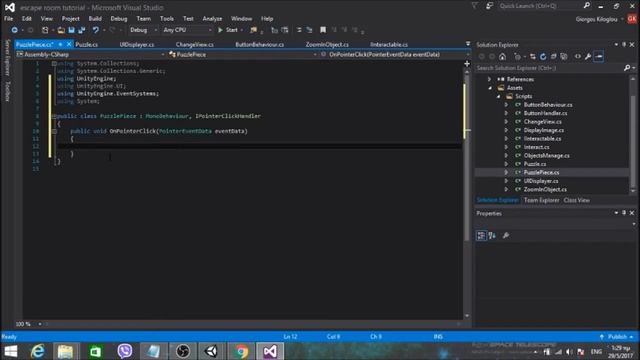Image resolution: width=640 pixels, height=360 pixels.
Task: Click the Open File folder icon
Action: click(x=61, y=30)
